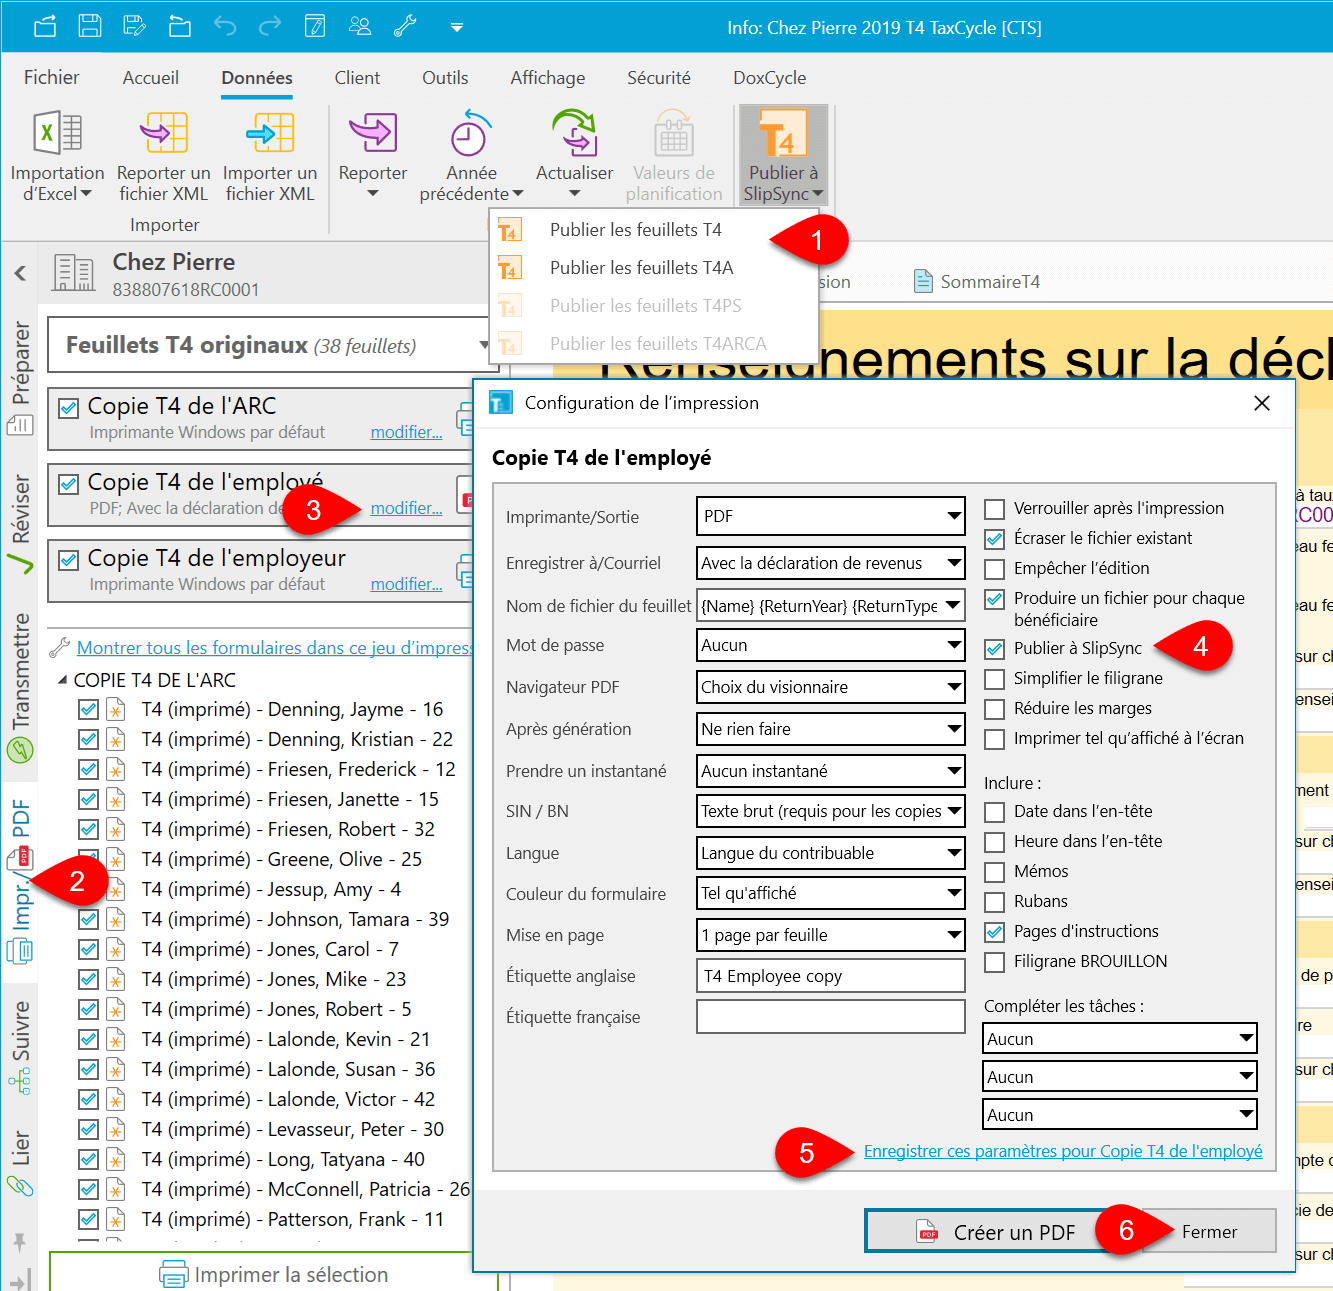The height and width of the screenshot is (1291, 1333).
Task: Open the Impr./PDF sidebar section
Action: tap(20, 880)
